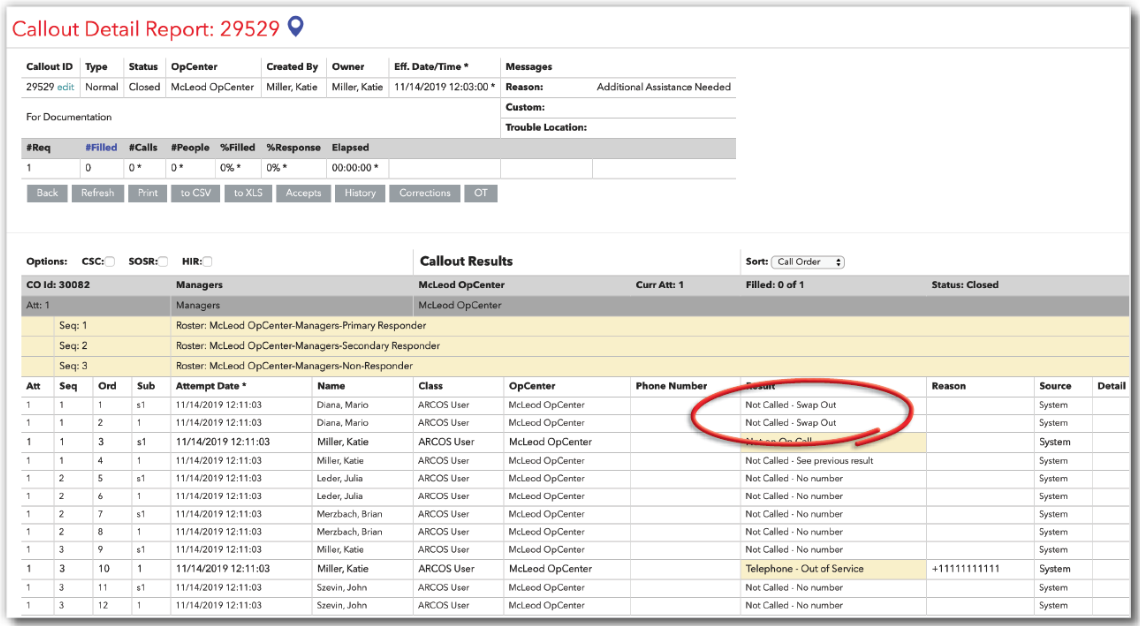Open the History view
The width and height of the screenshot is (1140, 626).
click(360, 193)
